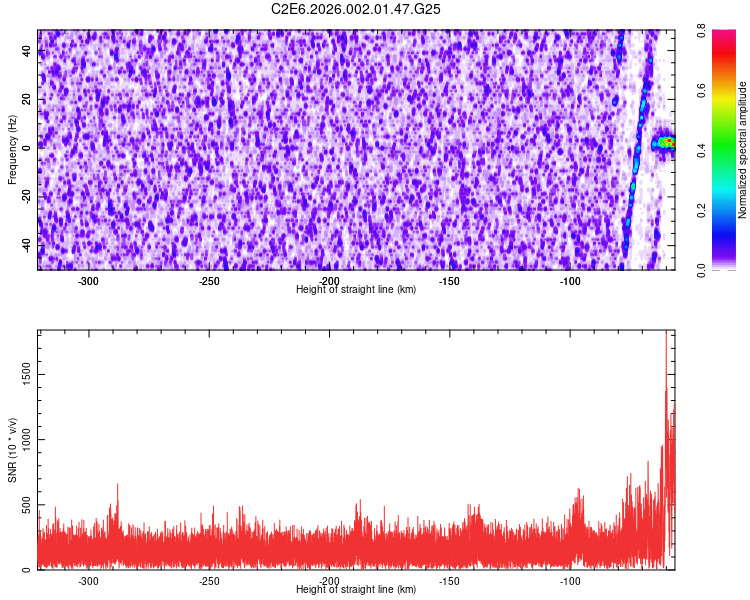This screenshot has height=600, width=750.
Task: Click the bright hotspot near 0 Hz
Action: pyautogui.click(x=664, y=143)
